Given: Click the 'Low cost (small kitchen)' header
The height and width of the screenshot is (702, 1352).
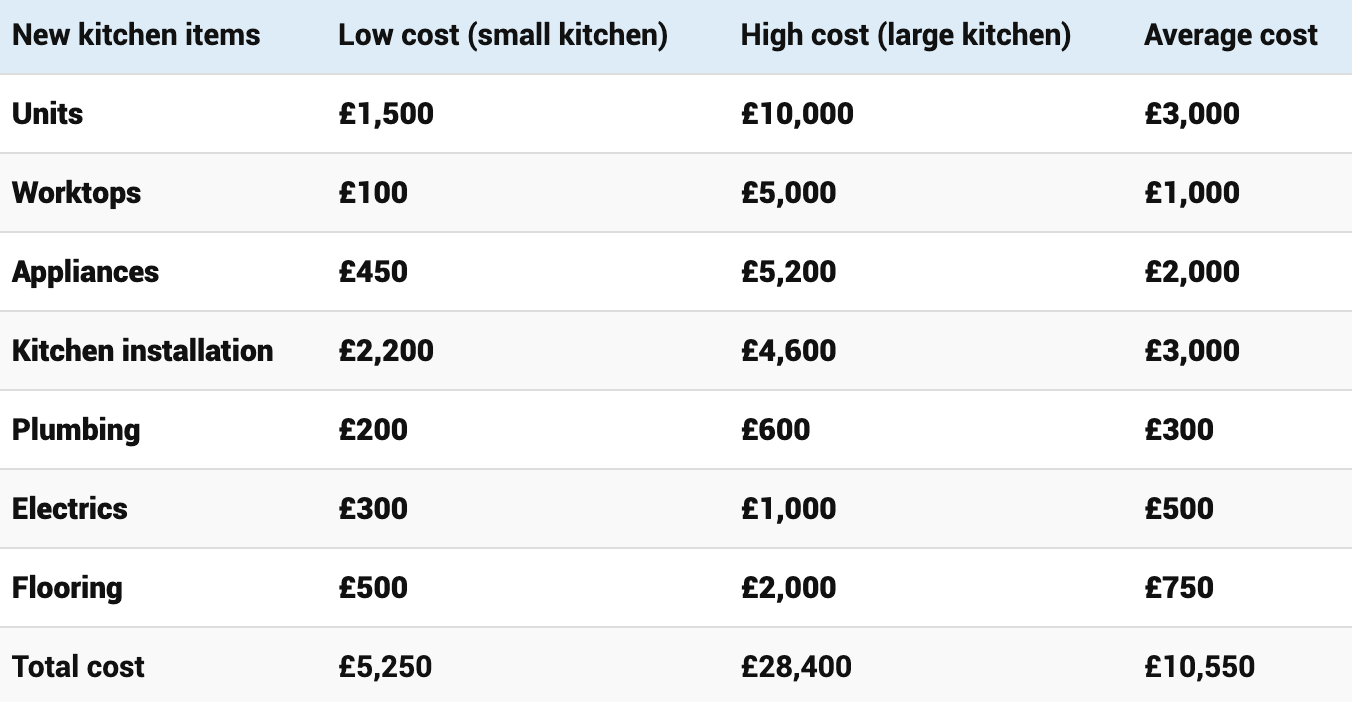Looking at the screenshot, I should click(503, 35).
